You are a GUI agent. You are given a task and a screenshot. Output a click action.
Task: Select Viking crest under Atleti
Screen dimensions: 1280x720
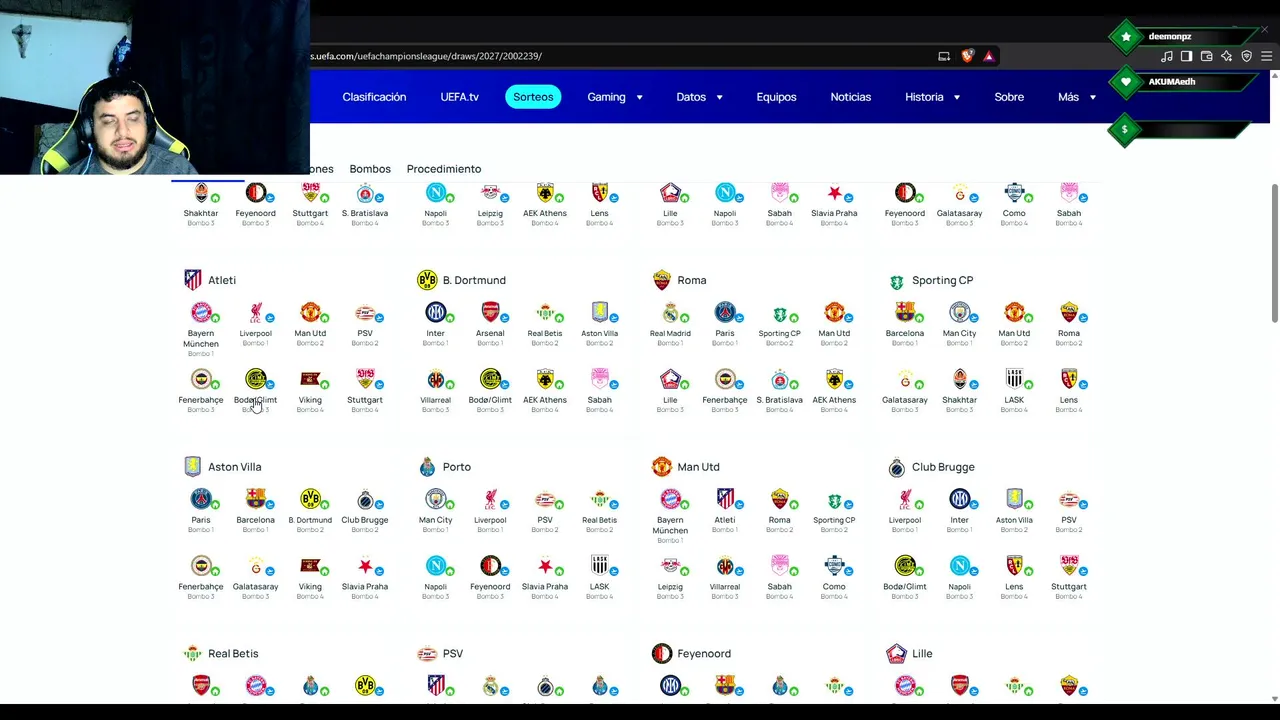pos(310,379)
